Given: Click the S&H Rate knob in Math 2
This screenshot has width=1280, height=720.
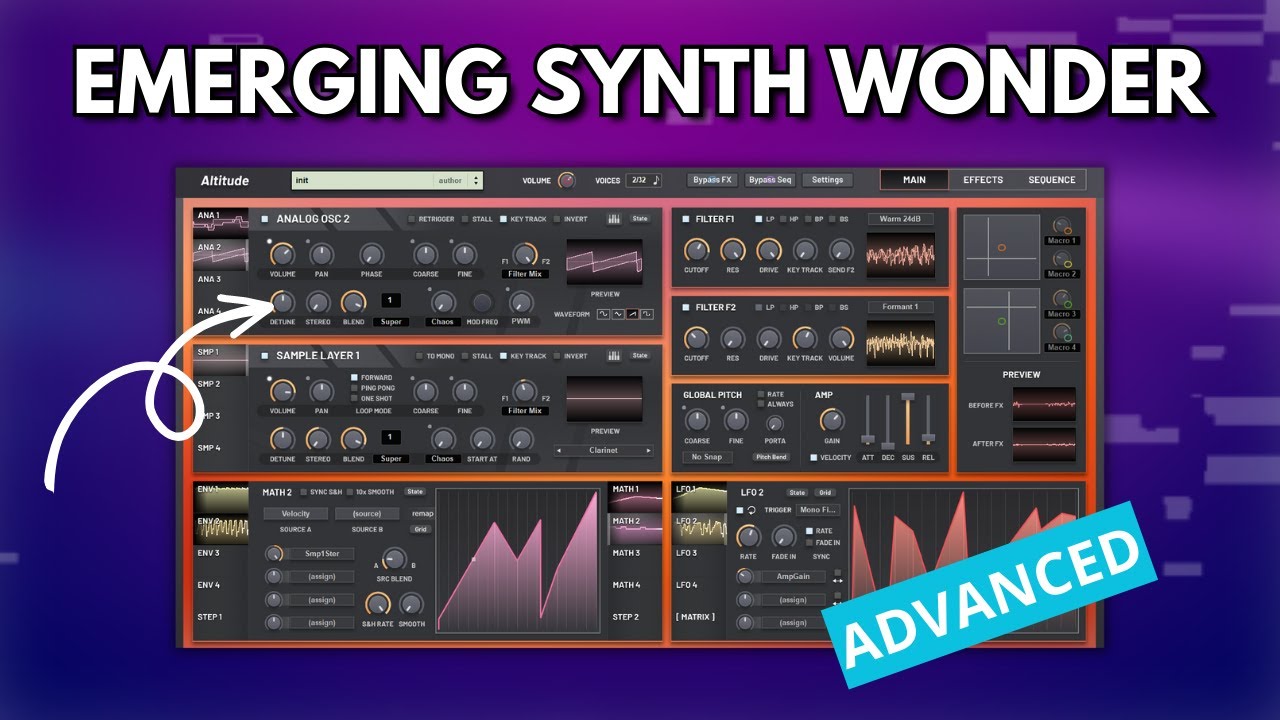Looking at the screenshot, I should [377, 604].
